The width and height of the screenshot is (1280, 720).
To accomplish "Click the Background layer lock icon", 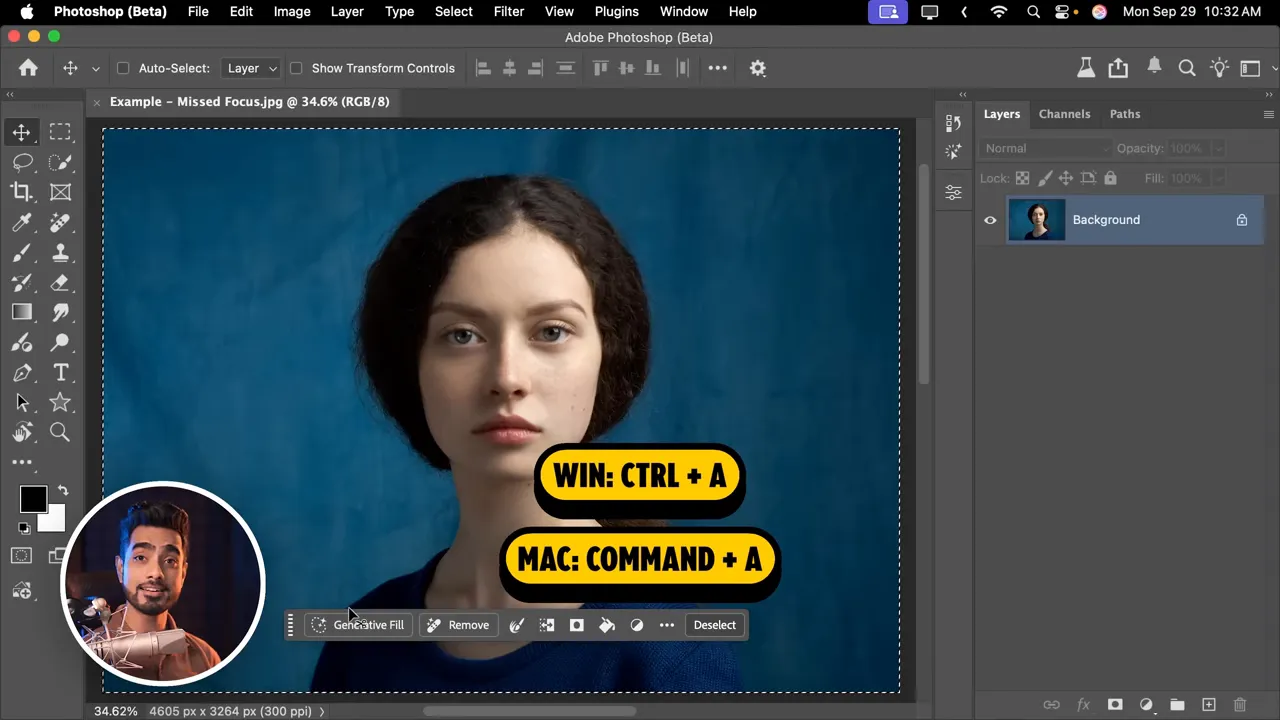I will point(1242,220).
